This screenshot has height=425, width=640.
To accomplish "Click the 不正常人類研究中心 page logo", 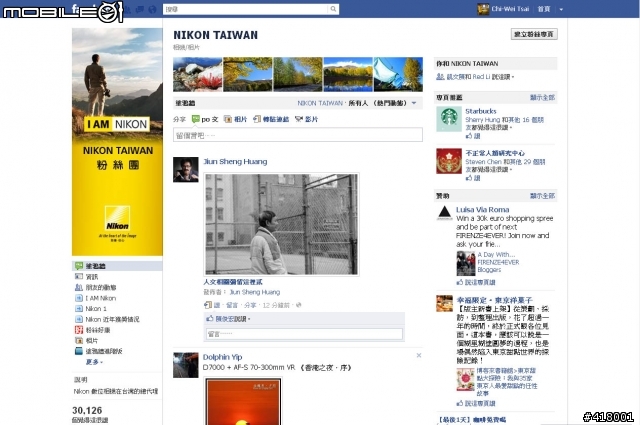I will click(x=449, y=161).
